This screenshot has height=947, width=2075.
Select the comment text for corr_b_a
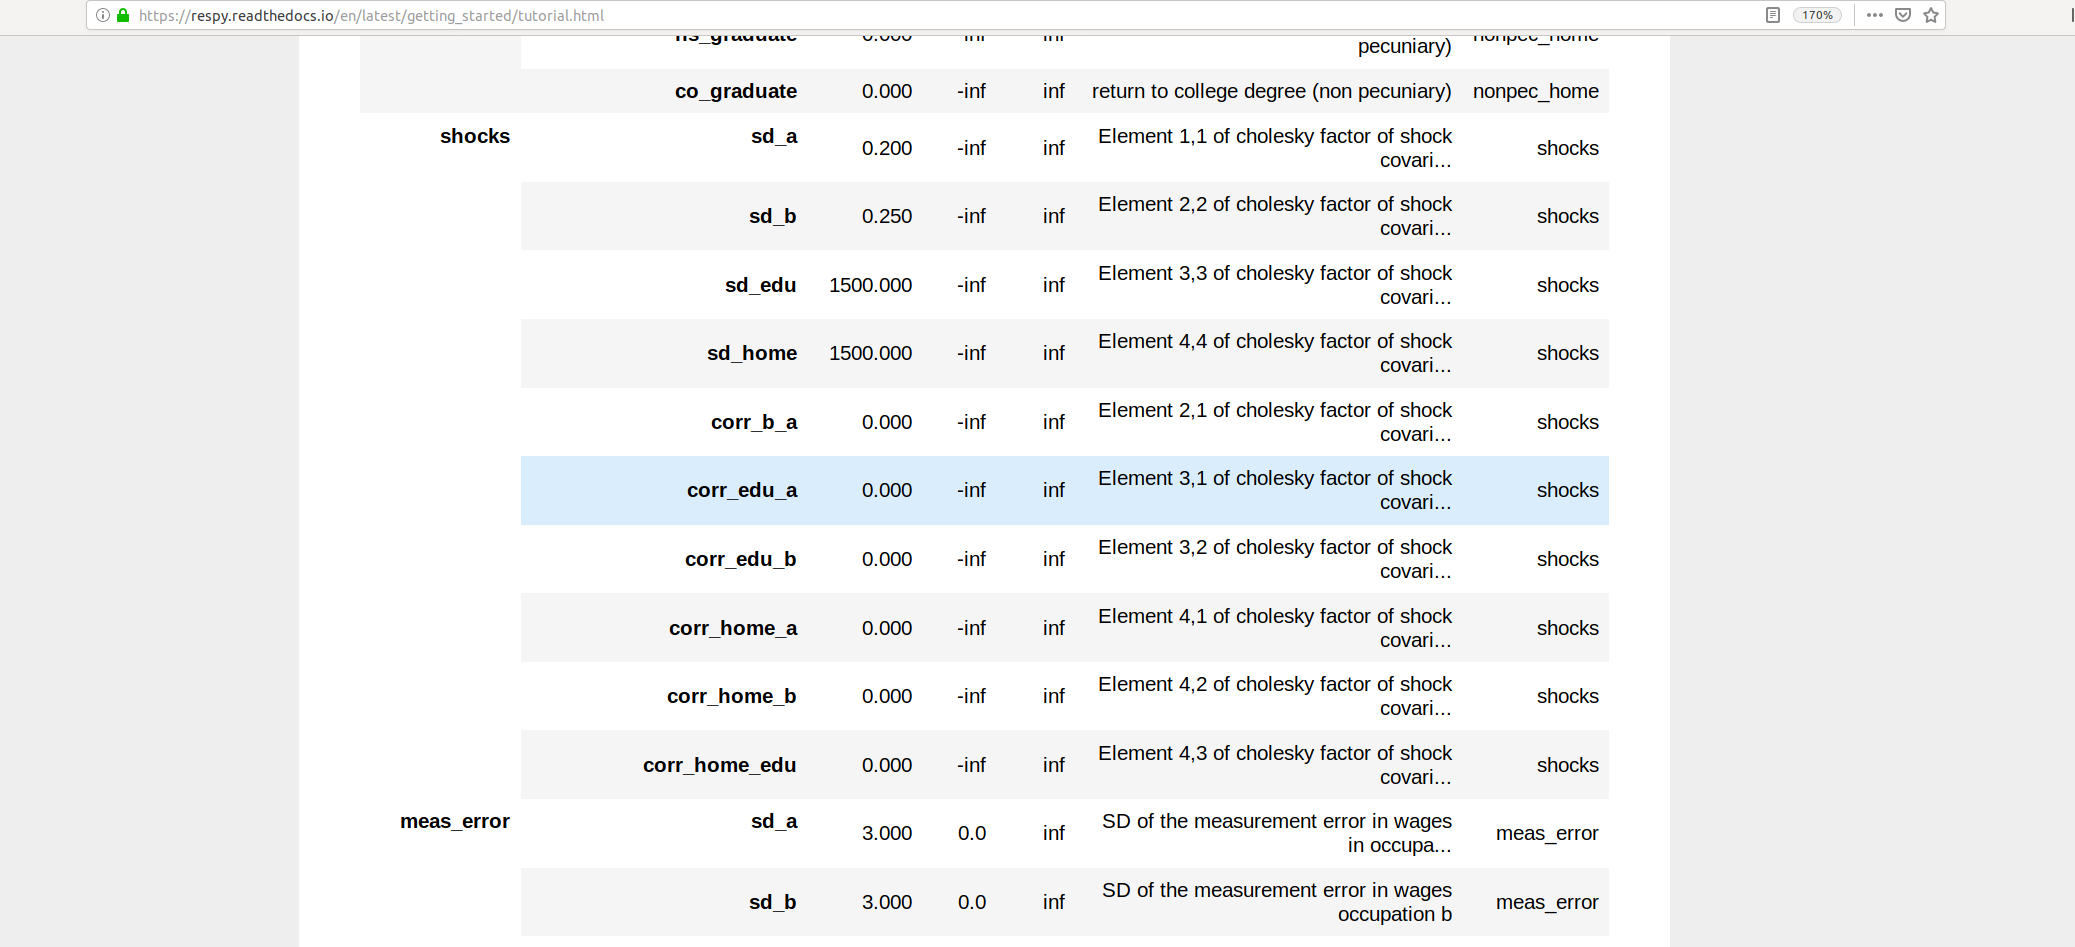[x=1275, y=421]
